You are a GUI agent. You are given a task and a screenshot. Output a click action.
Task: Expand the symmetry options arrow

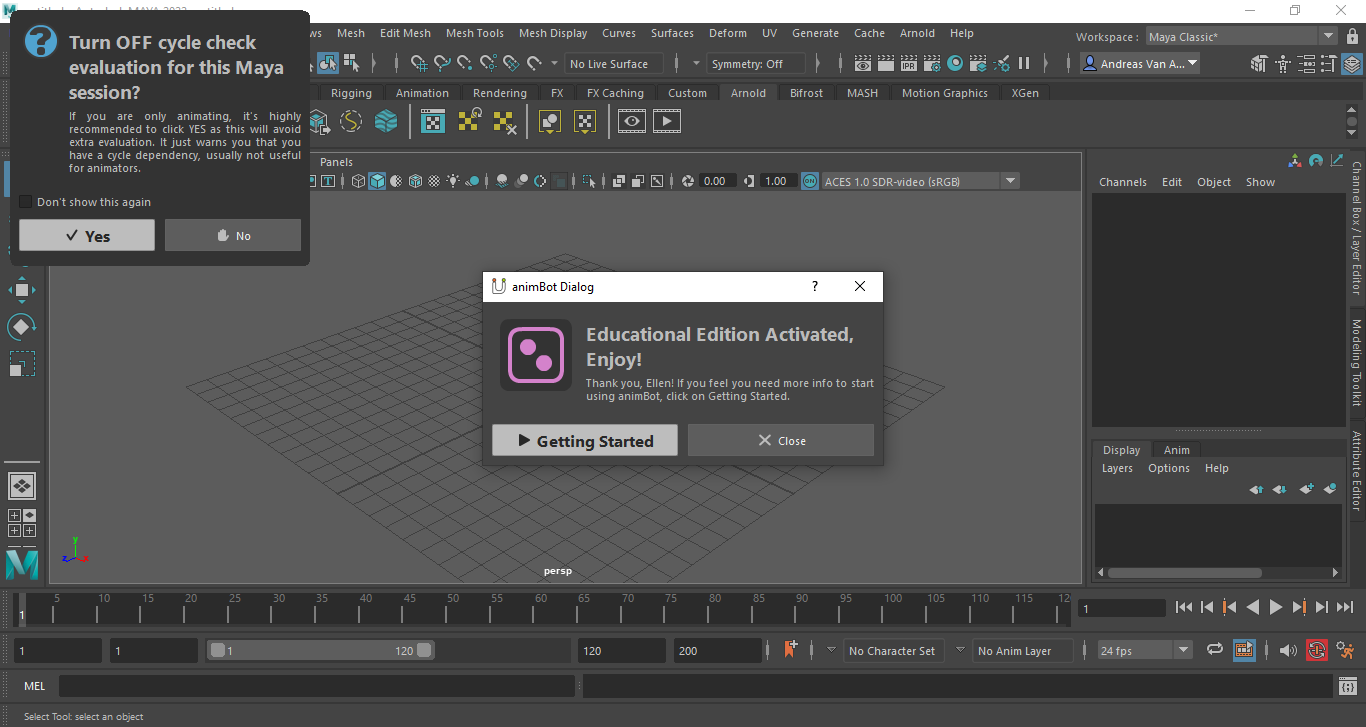(x=697, y=64)
